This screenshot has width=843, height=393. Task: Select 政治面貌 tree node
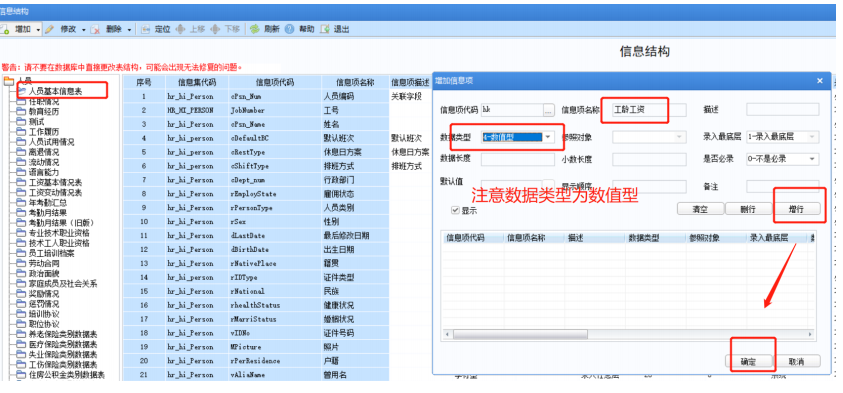click(44, 274)
